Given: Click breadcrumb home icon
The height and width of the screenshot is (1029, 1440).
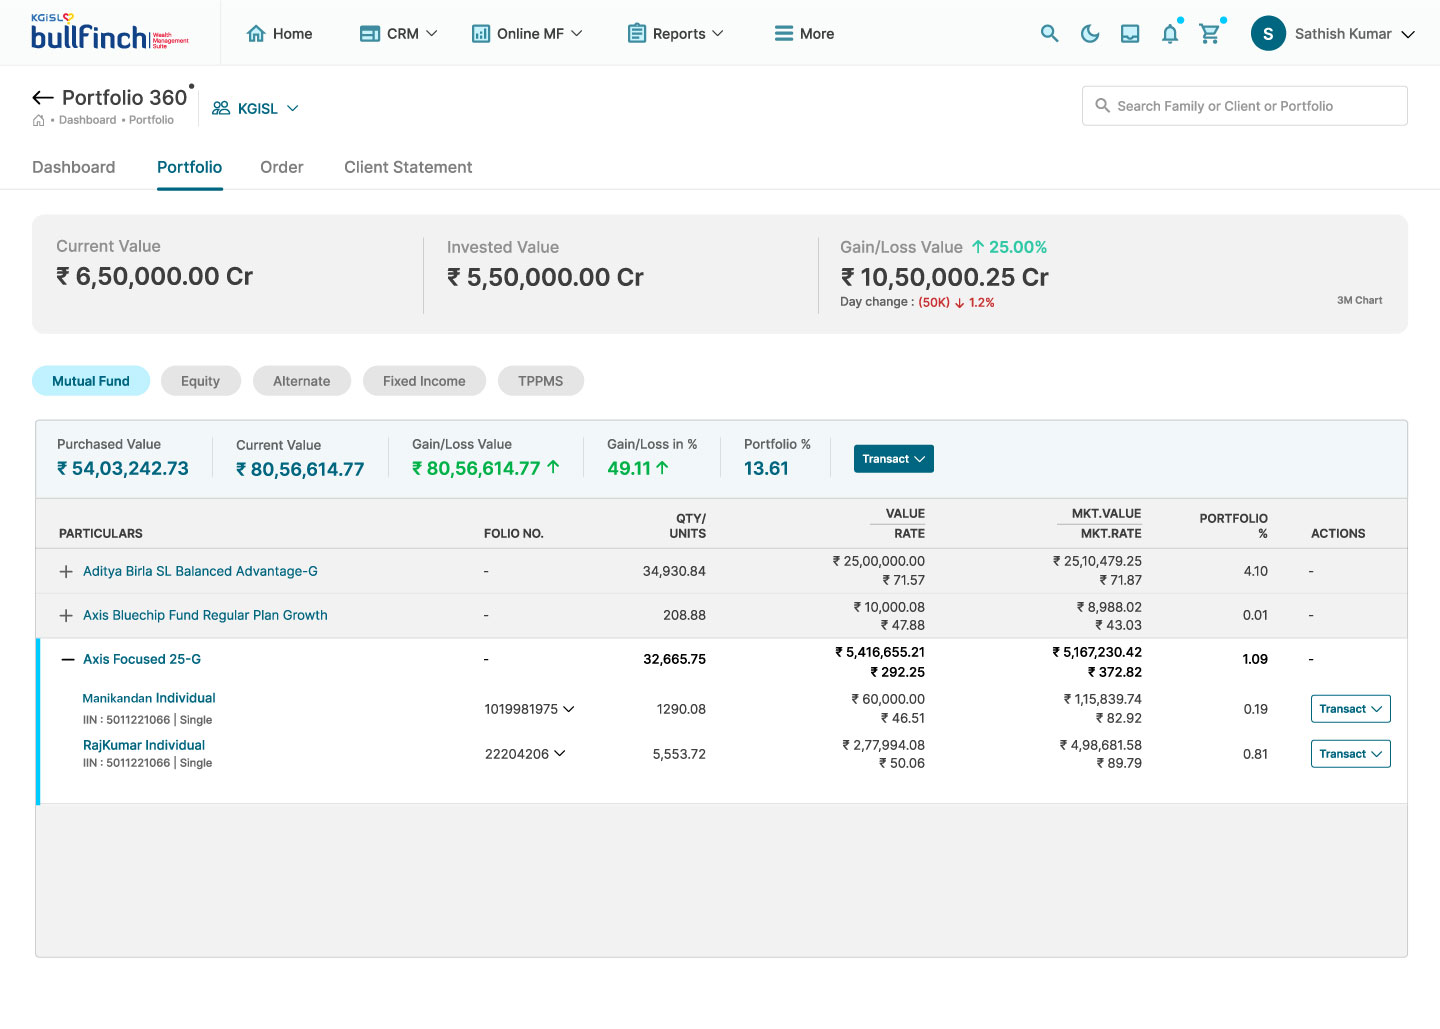Looking at the screenshot, I should click(x=38, y=120).
